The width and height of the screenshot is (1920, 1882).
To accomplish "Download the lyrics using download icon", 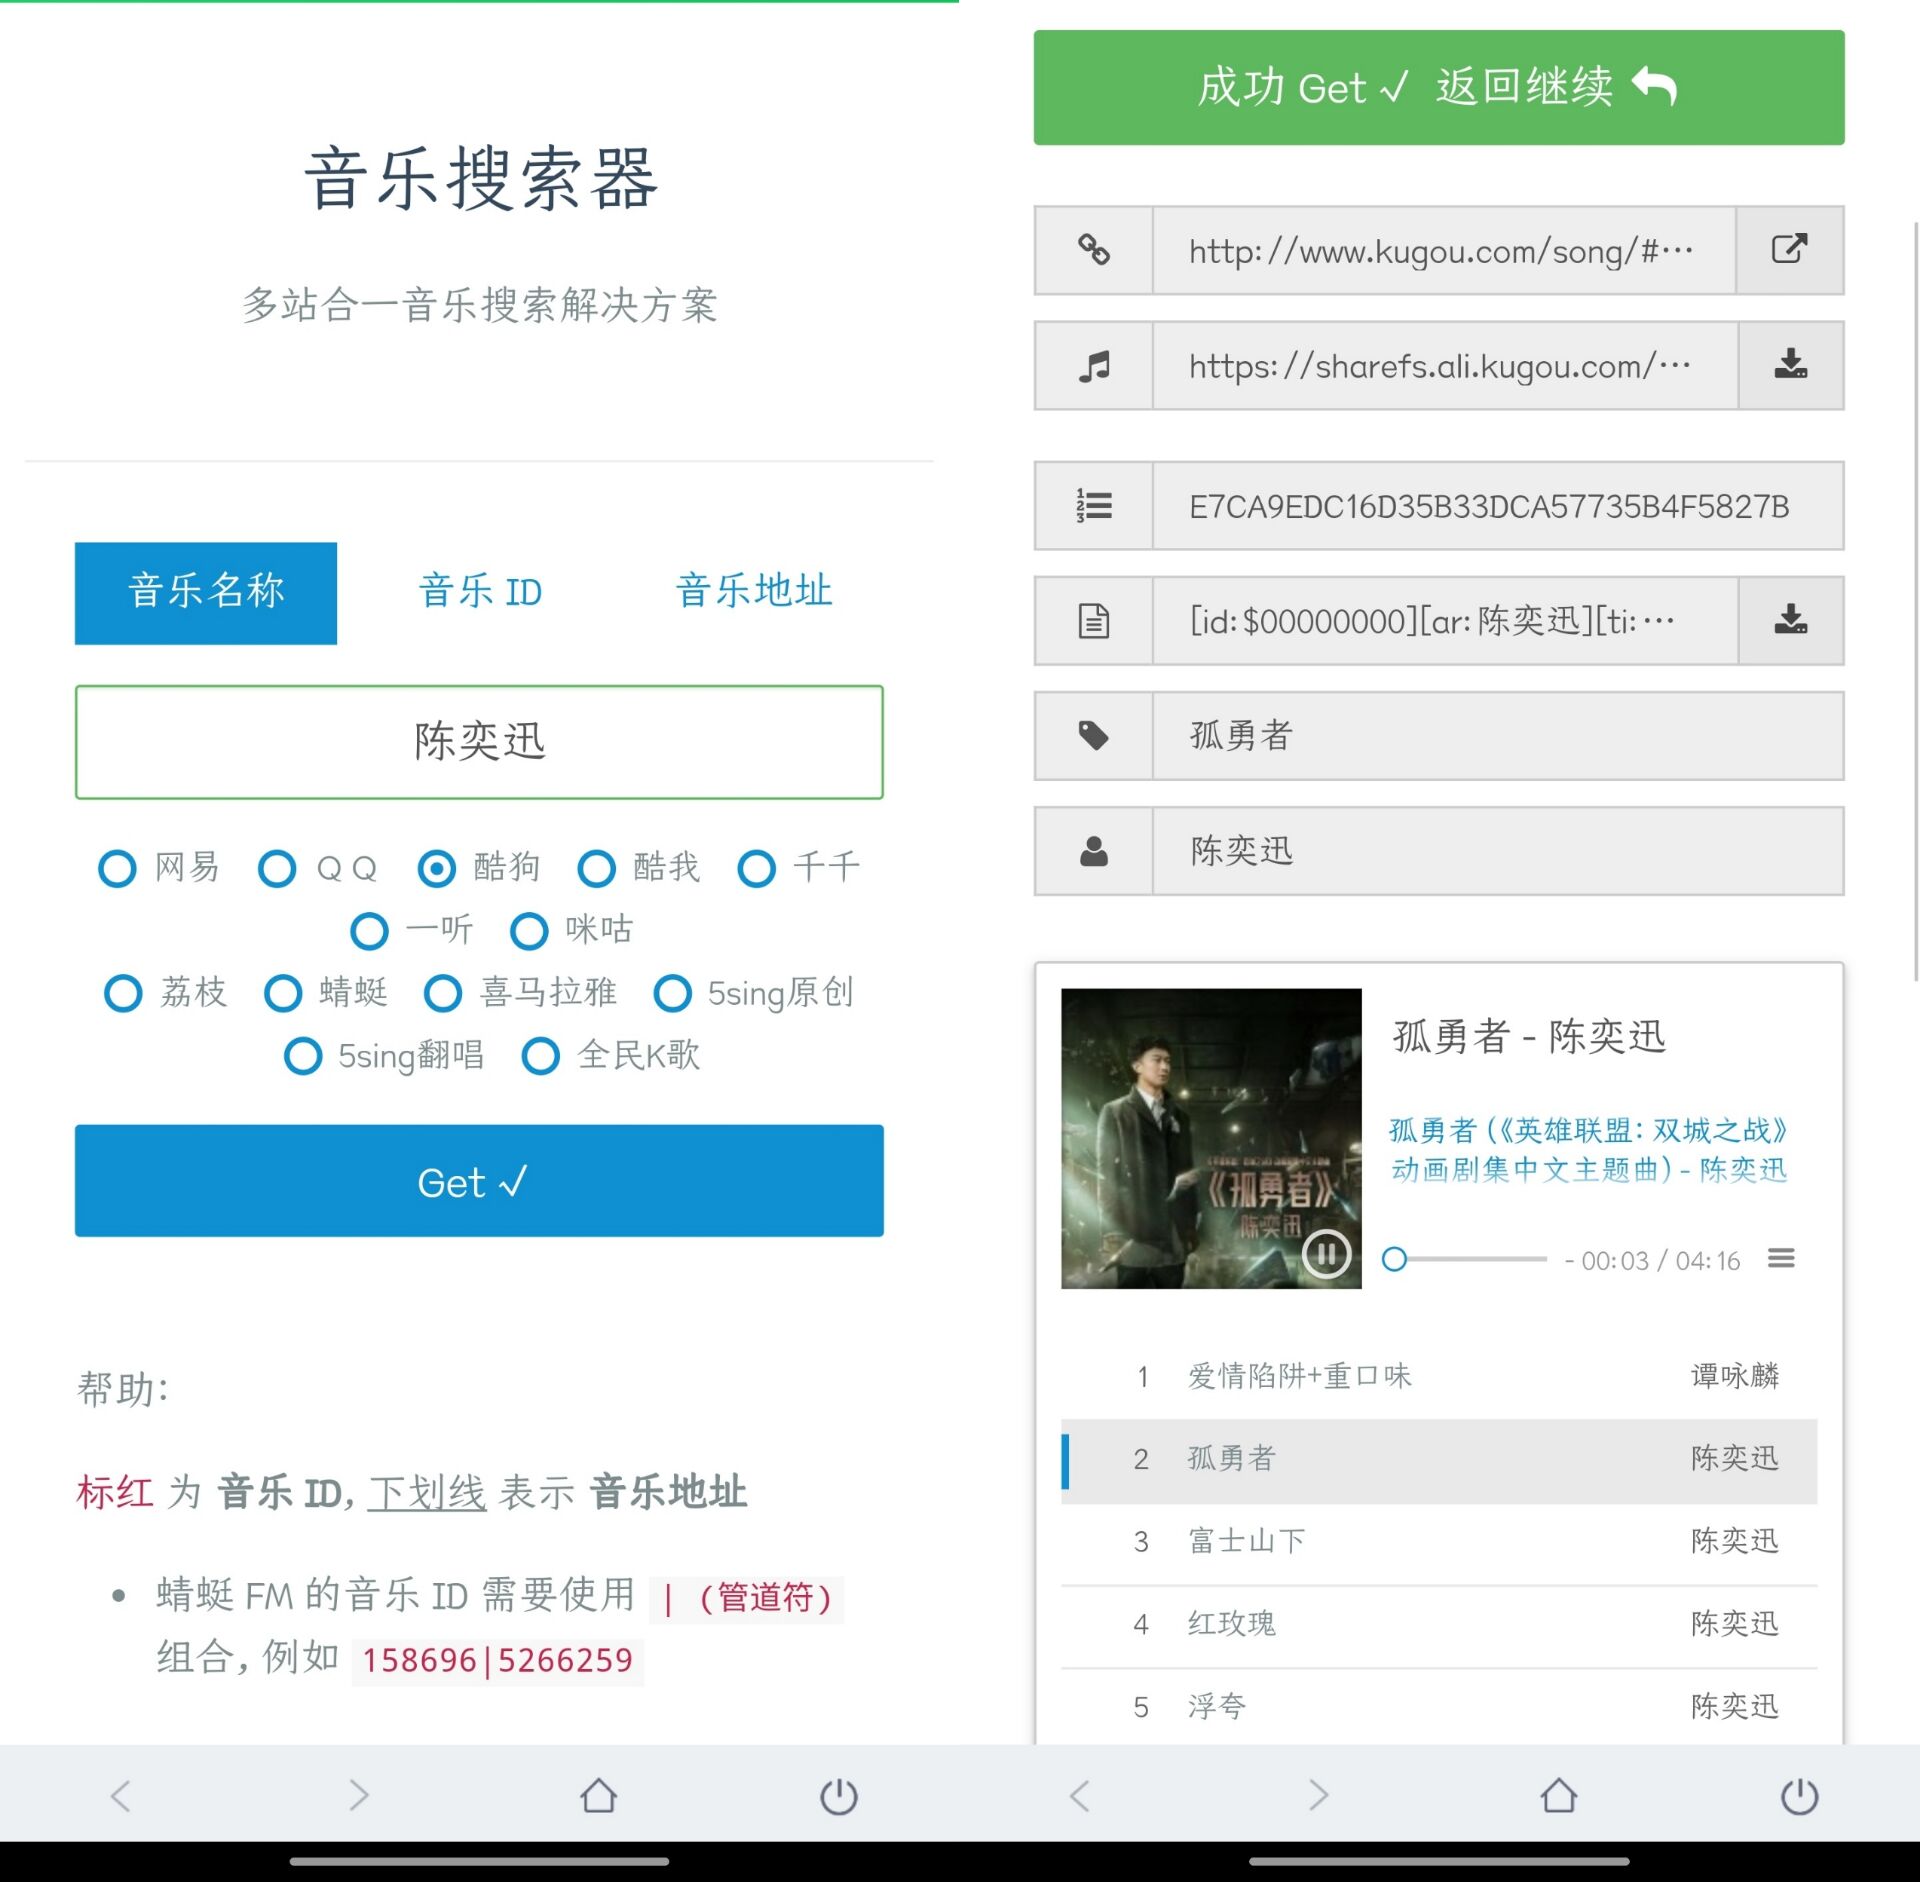I will pyautogui.click(x=1790, y=621).
